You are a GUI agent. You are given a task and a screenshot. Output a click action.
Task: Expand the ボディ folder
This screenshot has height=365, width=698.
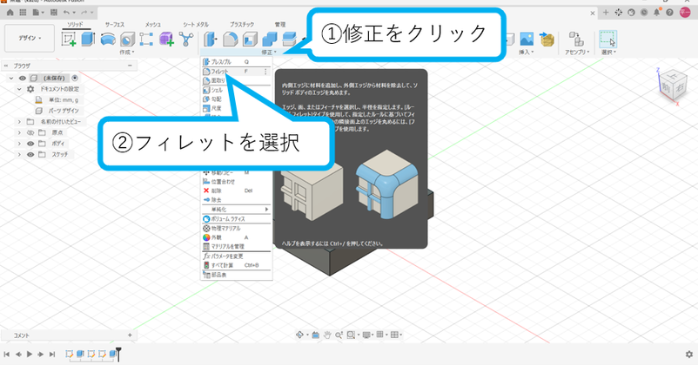tap(19, 143)
